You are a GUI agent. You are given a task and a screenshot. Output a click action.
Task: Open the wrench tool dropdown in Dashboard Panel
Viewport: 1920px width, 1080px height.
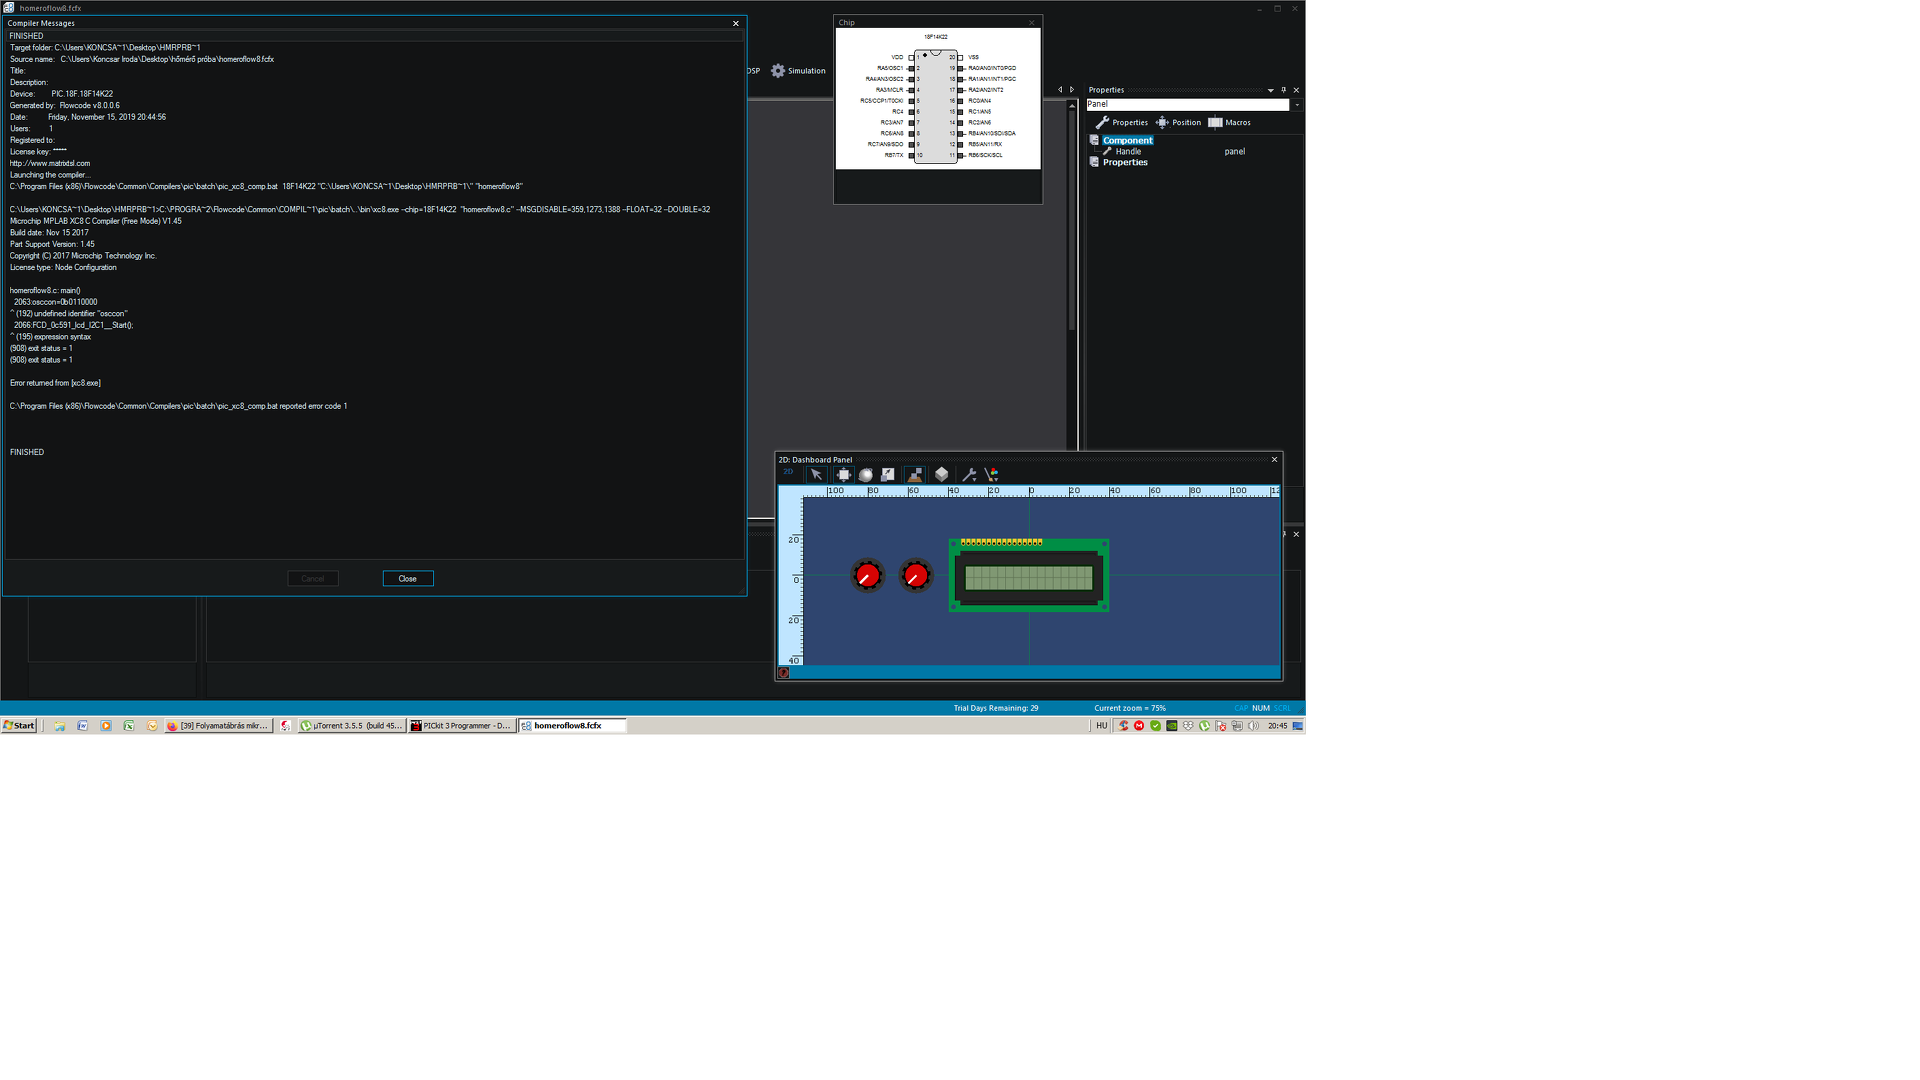coord(968,475)
